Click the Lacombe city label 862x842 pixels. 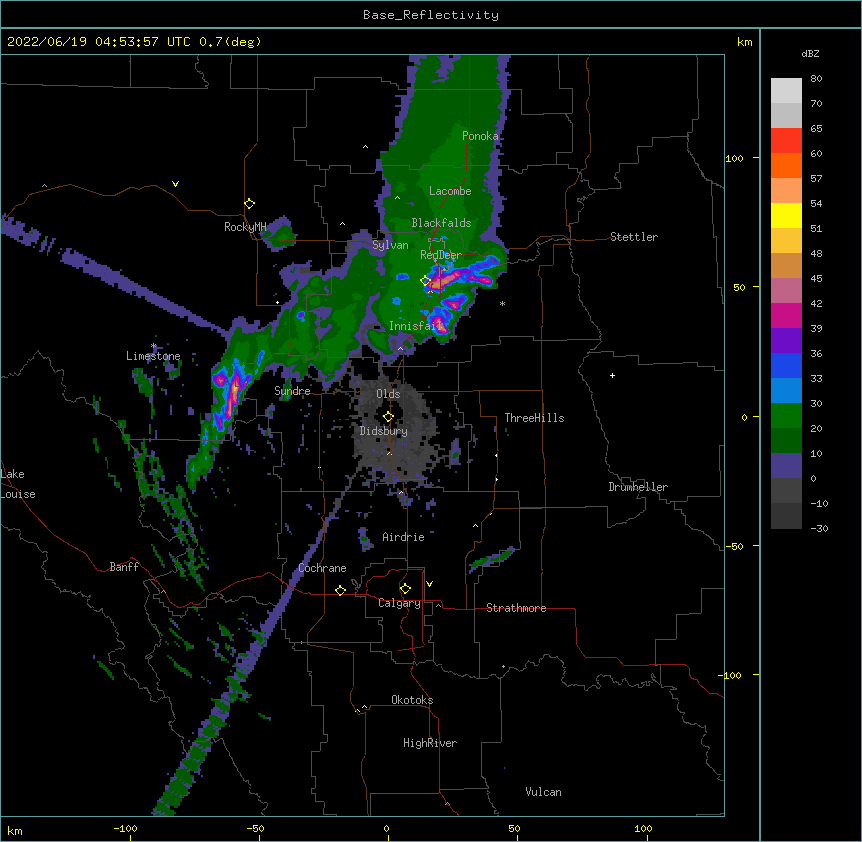point(450,191)
